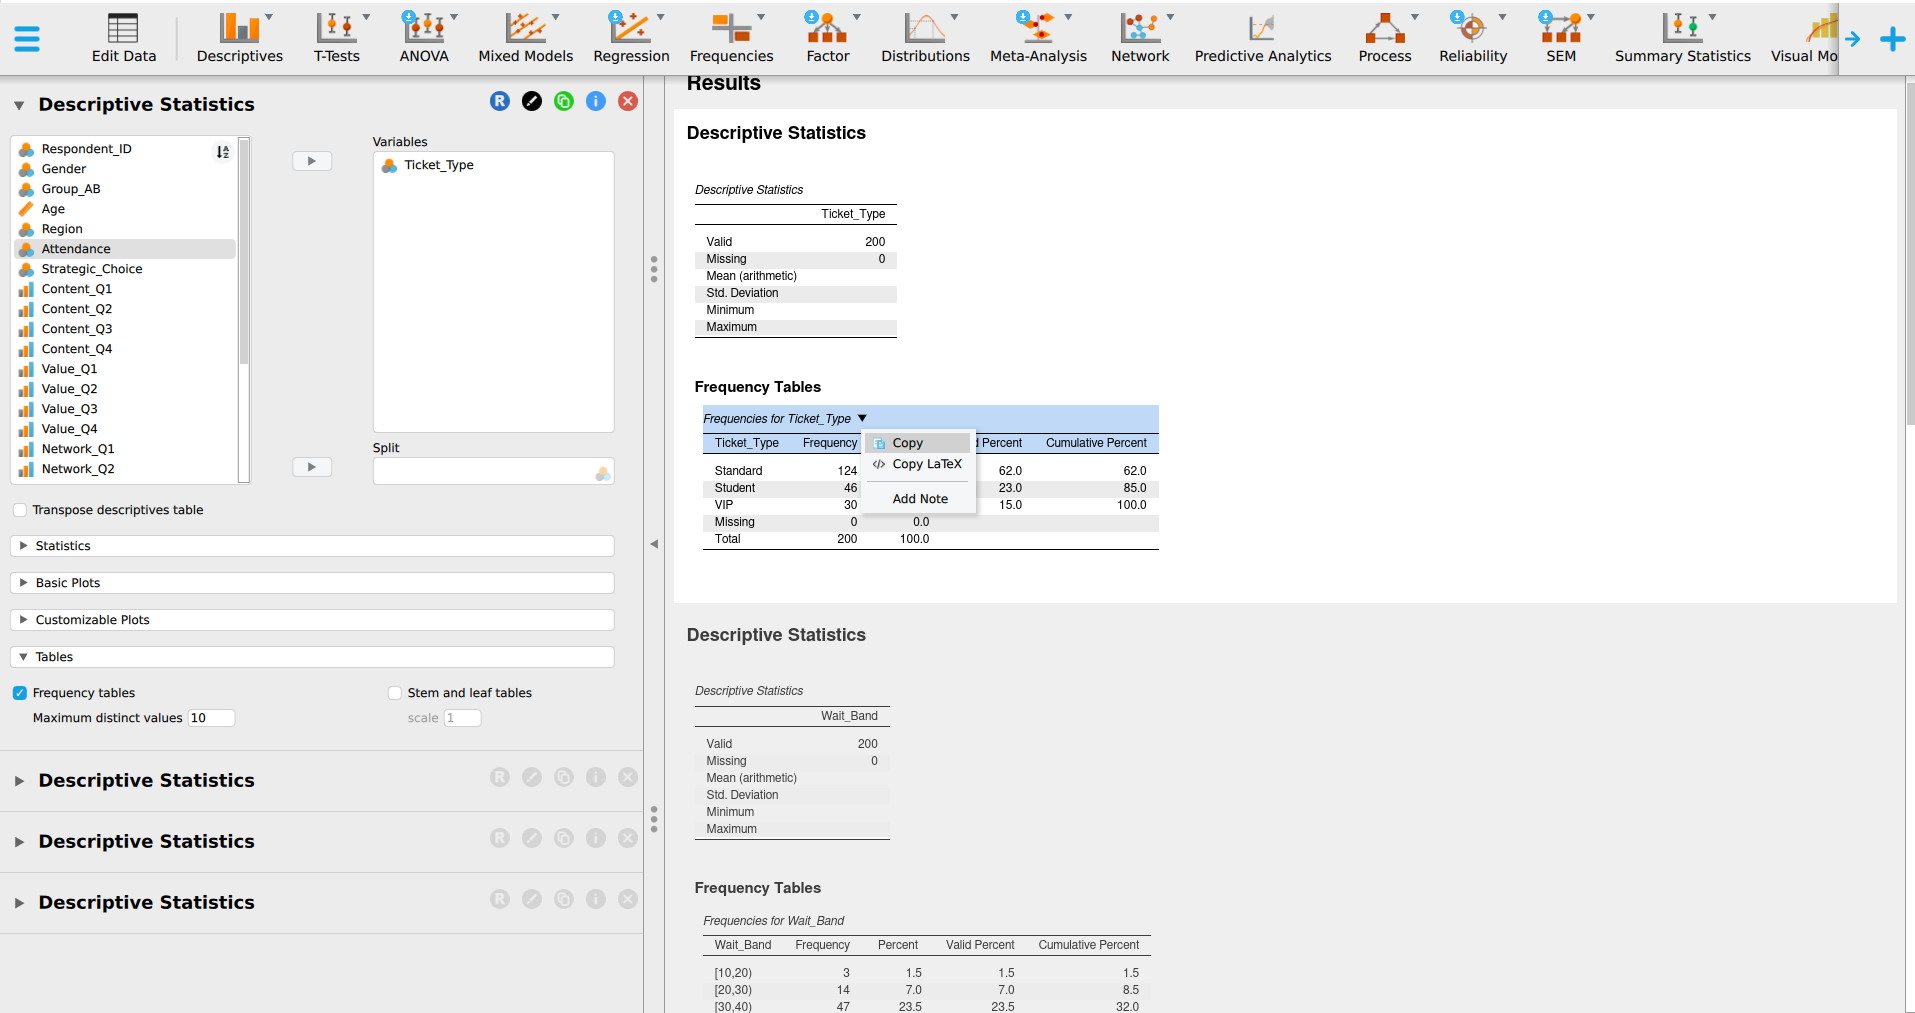This screenshot has height=1013, width=1915.
Task: Click the arrow button to assign Split
Action: pos(312,467)
